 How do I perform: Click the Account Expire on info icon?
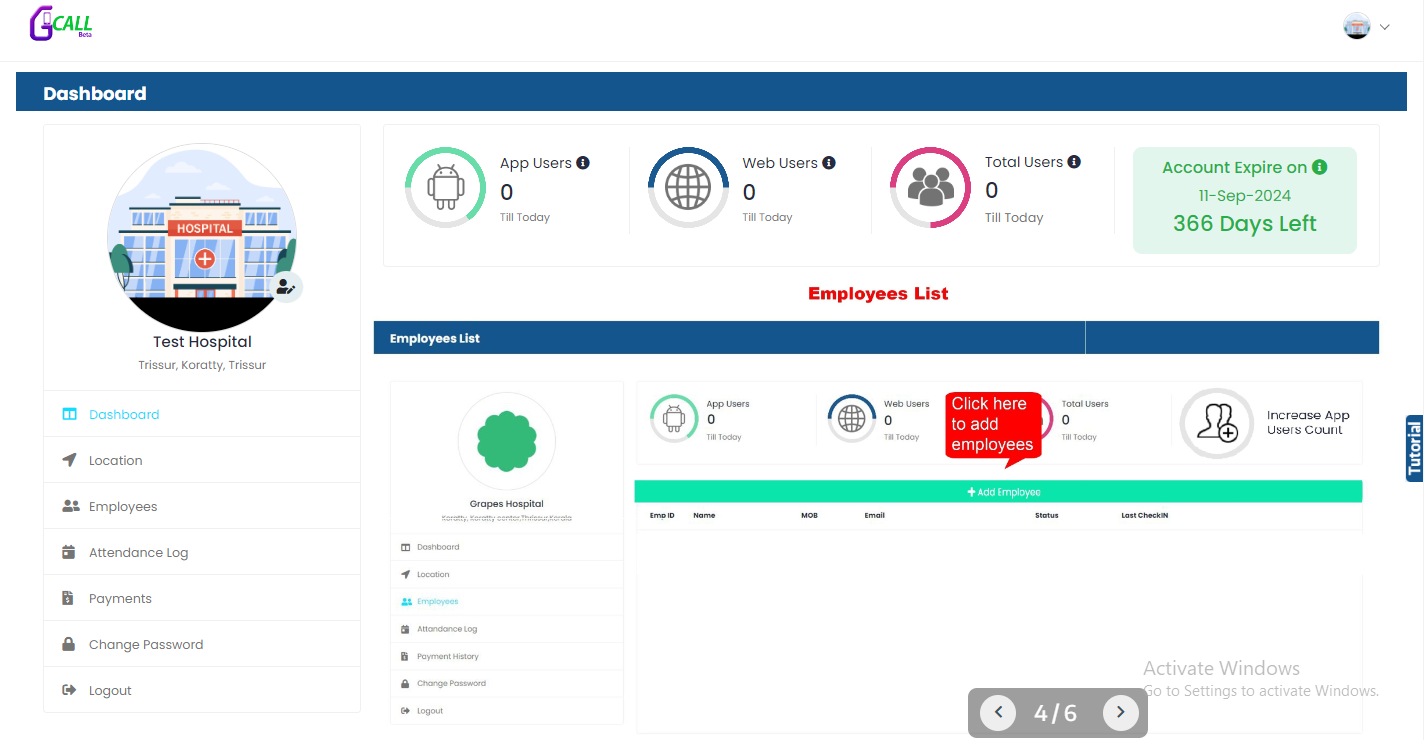tap(1319, 167)
